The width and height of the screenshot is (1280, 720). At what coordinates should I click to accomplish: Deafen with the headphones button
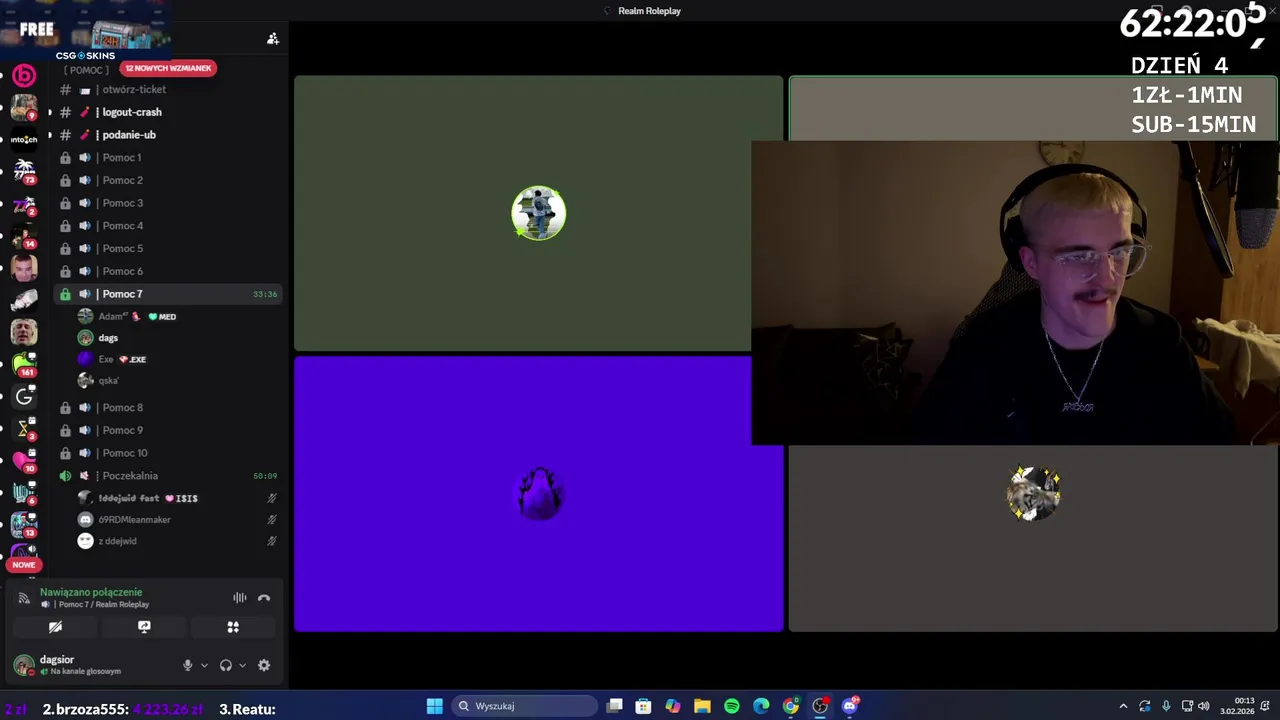226,665
